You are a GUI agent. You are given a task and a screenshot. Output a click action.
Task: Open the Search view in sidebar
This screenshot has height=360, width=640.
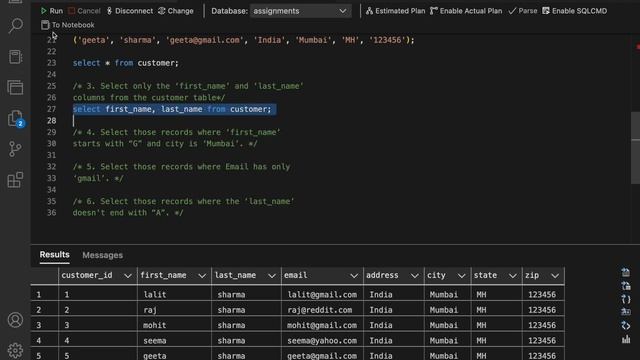point(15,25)
